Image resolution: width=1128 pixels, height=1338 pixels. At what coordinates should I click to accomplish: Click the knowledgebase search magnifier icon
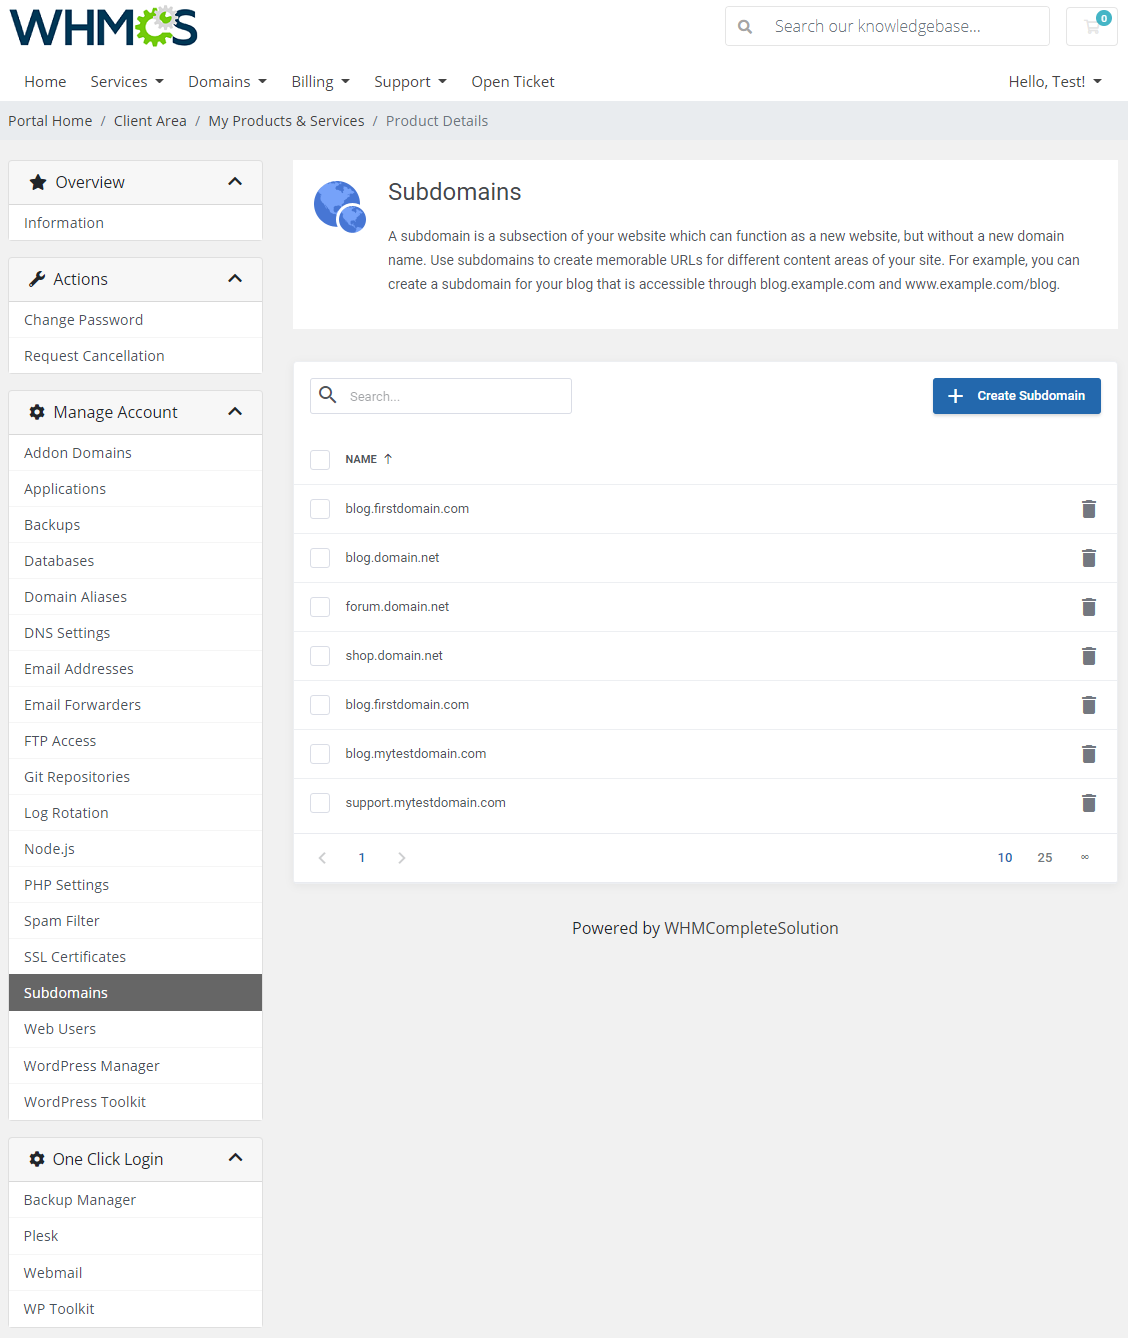pos(745,27)
